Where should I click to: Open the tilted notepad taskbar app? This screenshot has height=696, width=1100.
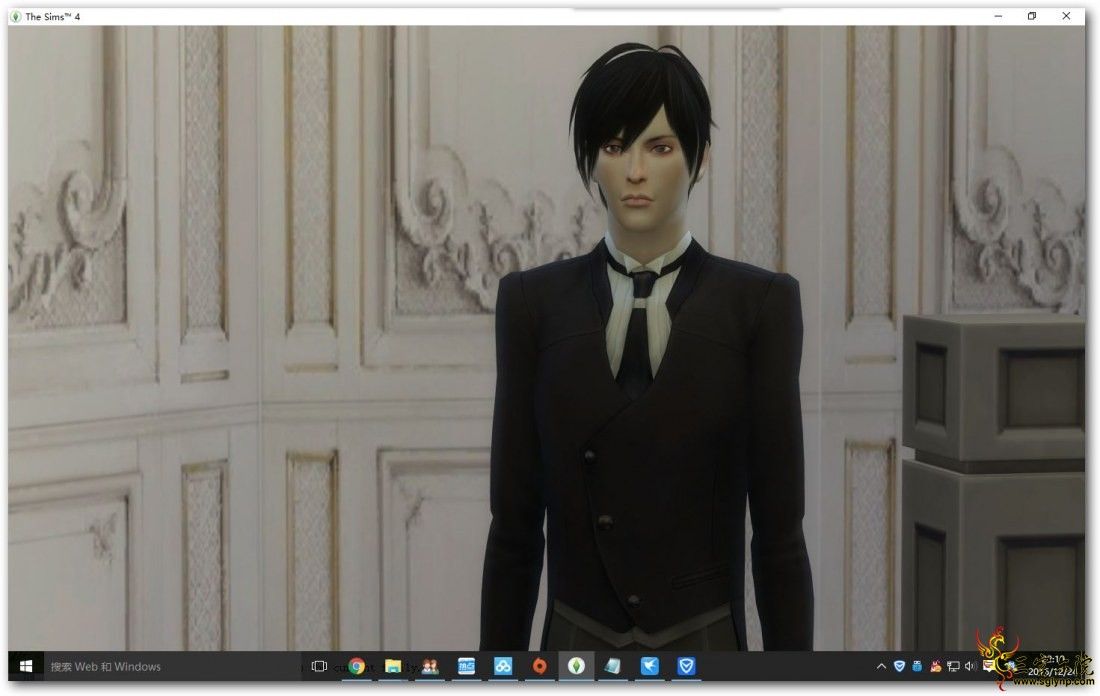click(612, 667)
